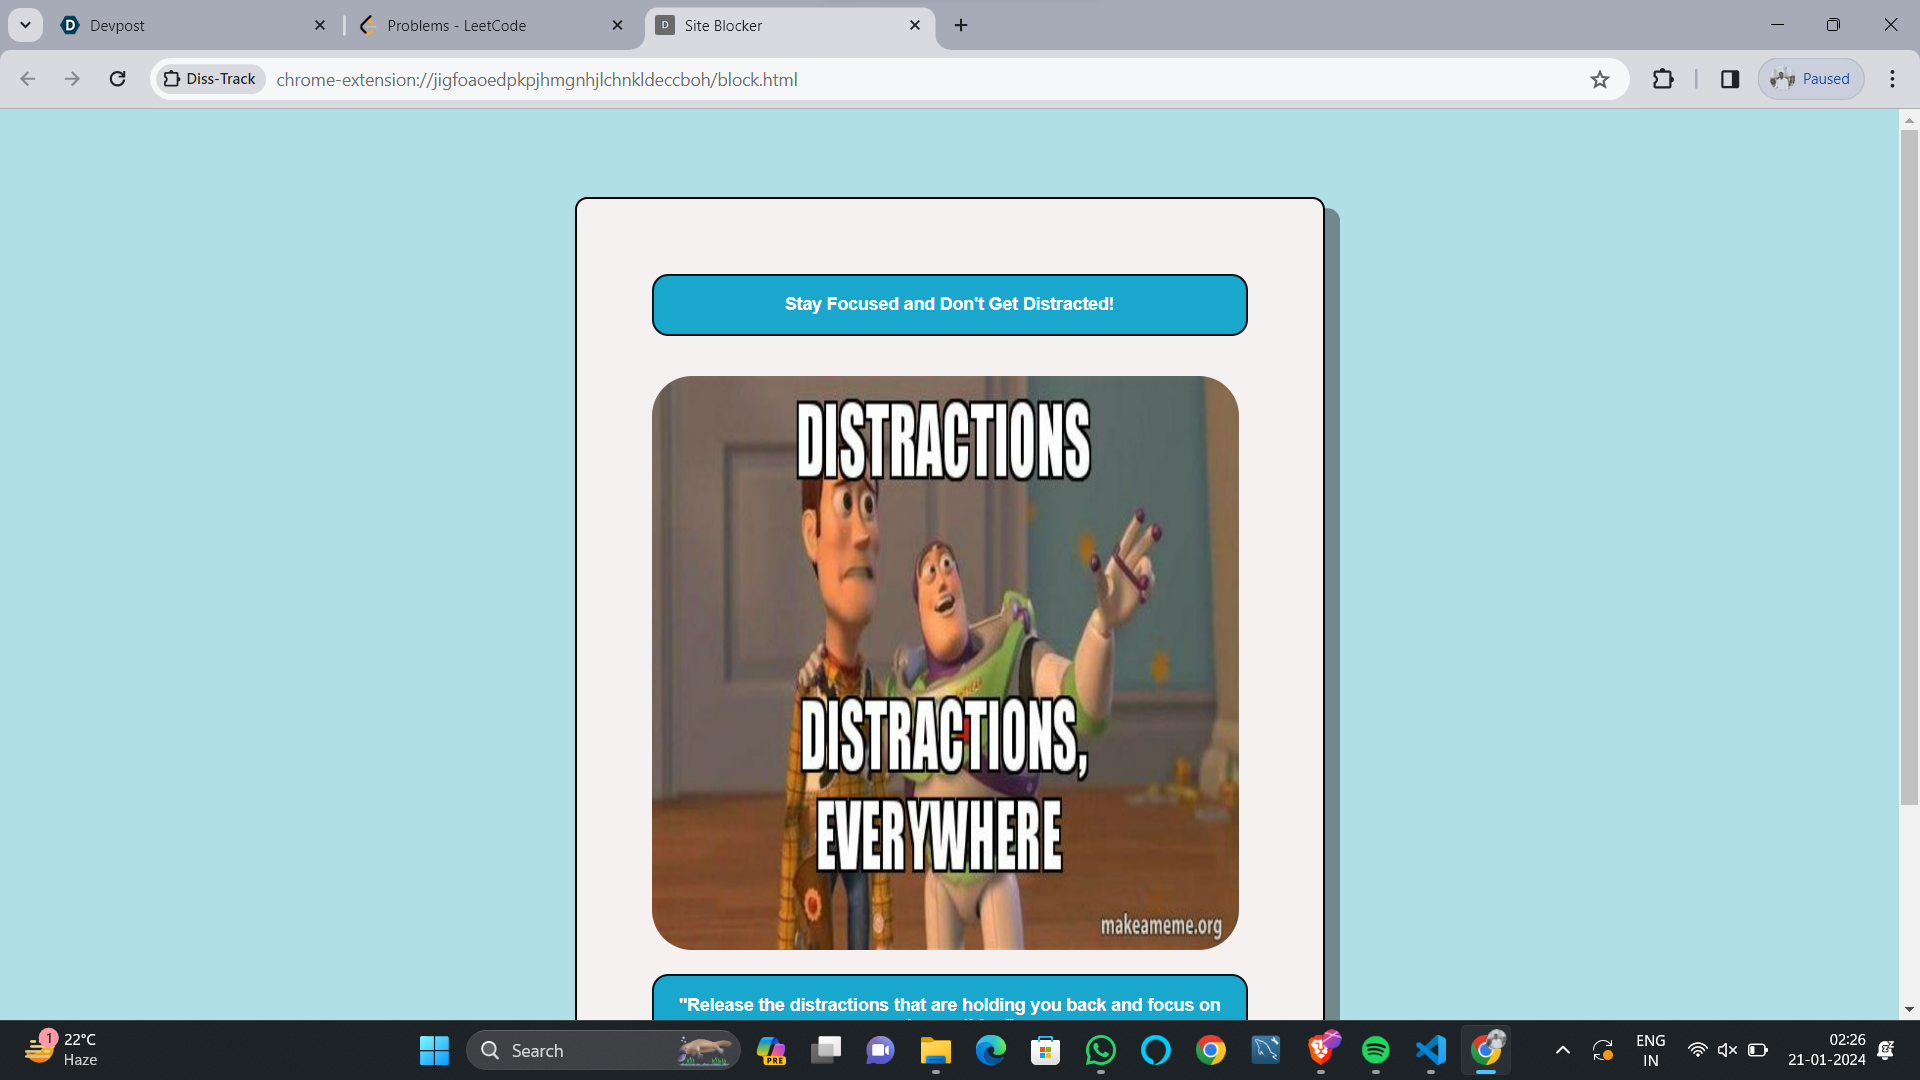Click the page scrollbar down arrow
This screenshot has width=1920, height=1080.
click(x=1909, y=1010)
